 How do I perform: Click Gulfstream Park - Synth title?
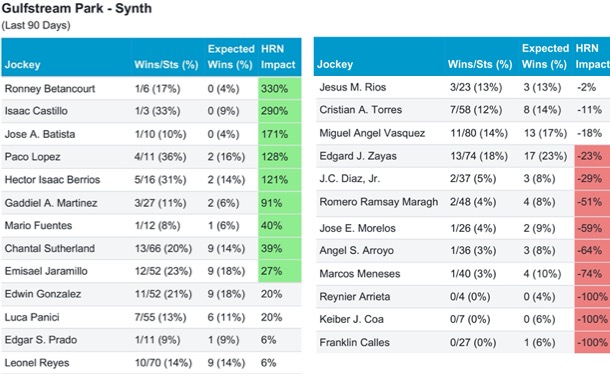tap(77, 9)
